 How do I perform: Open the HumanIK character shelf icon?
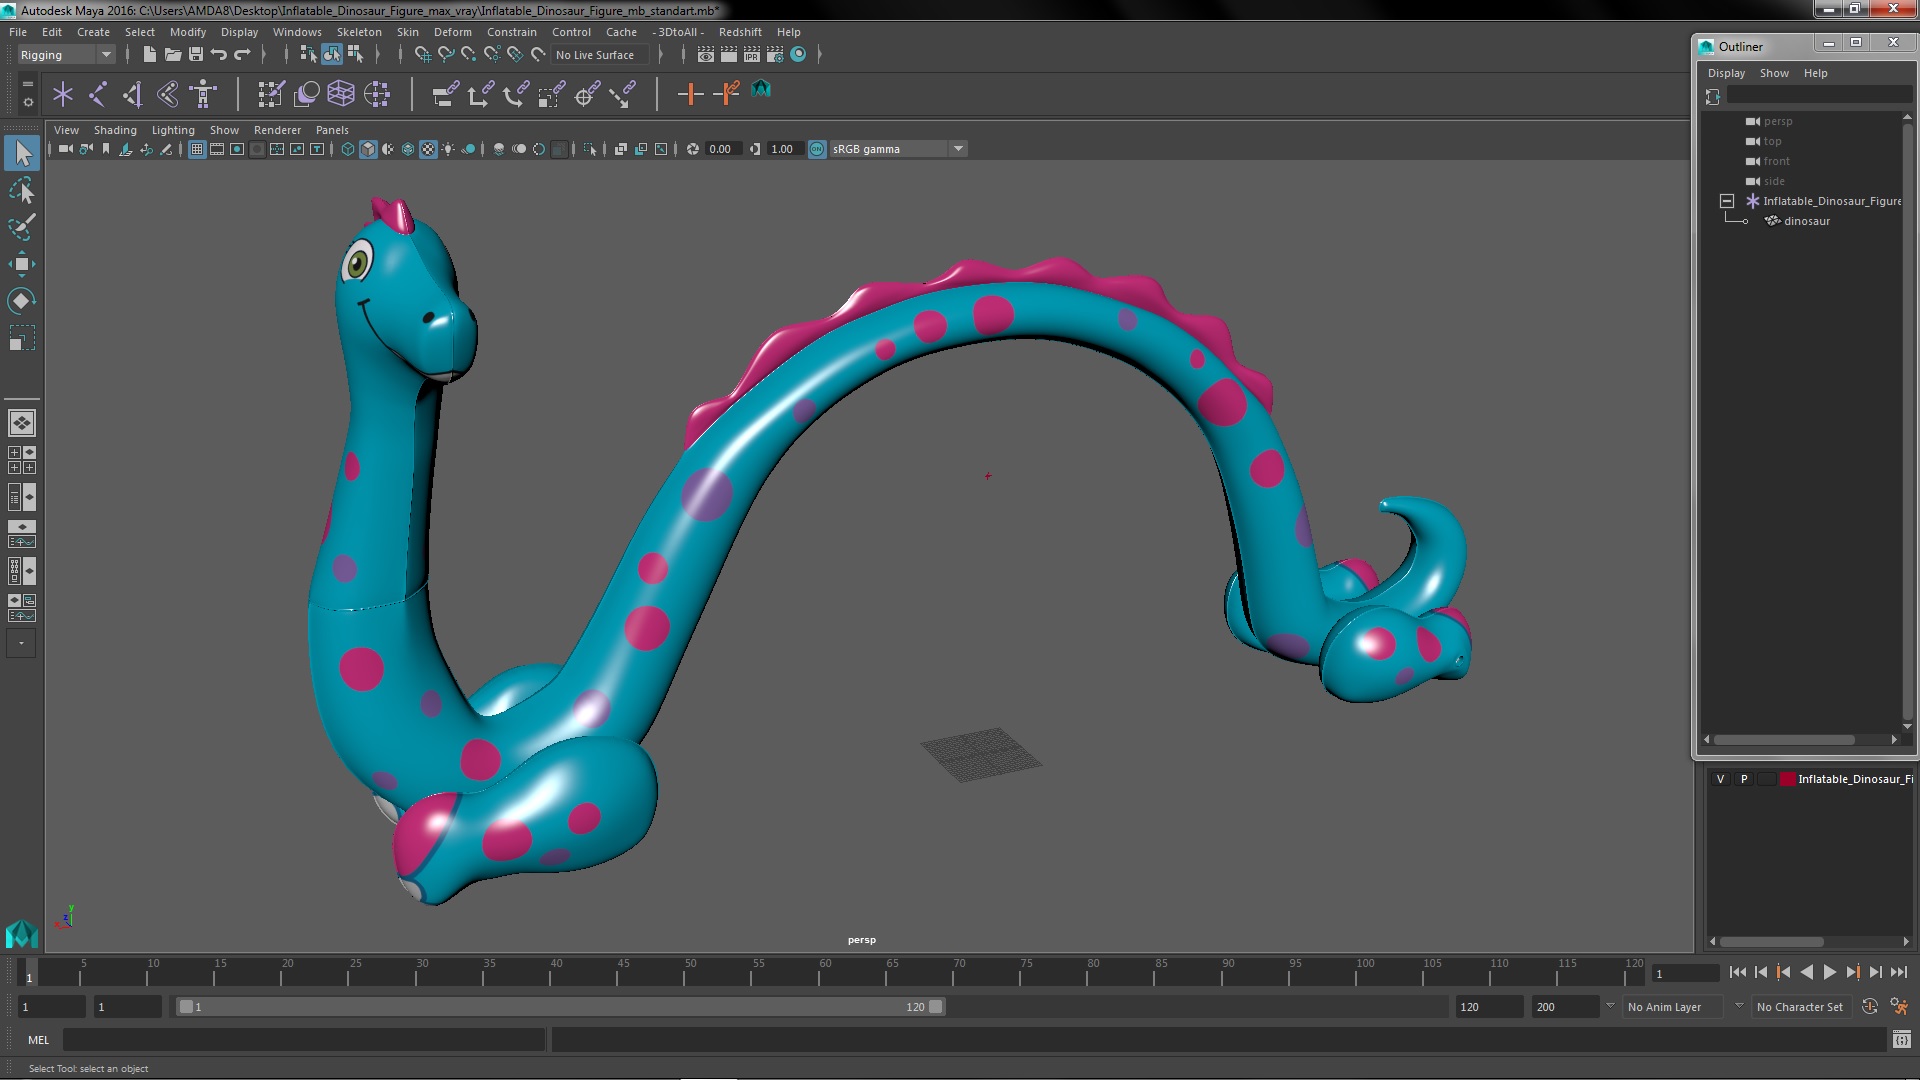tap(204, 95)
